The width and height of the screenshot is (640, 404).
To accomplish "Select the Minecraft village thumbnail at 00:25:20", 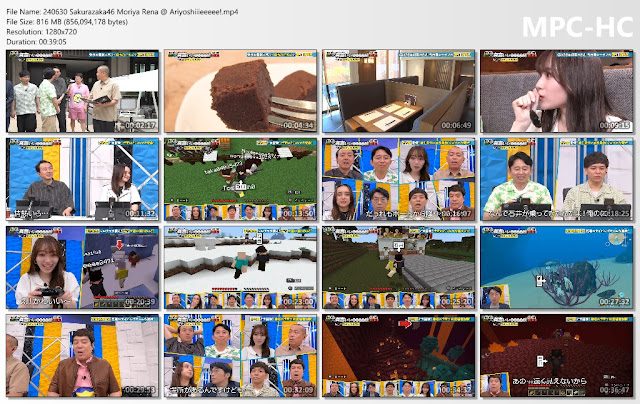I will pos(398,267).
